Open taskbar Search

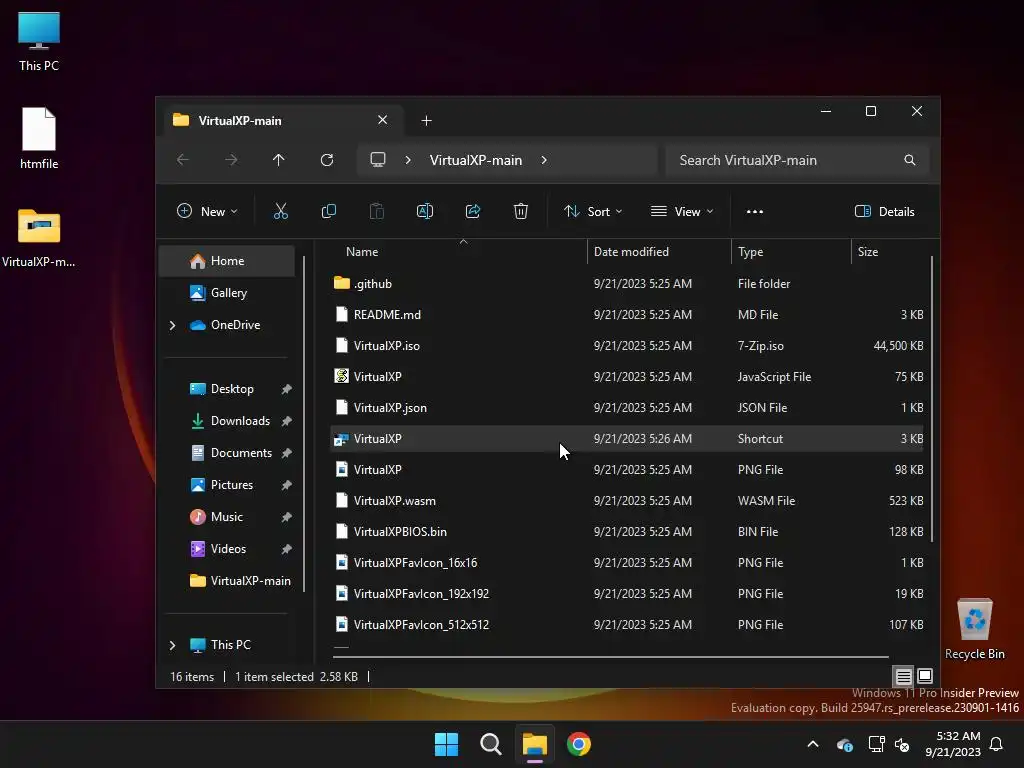tap(490, 744)
